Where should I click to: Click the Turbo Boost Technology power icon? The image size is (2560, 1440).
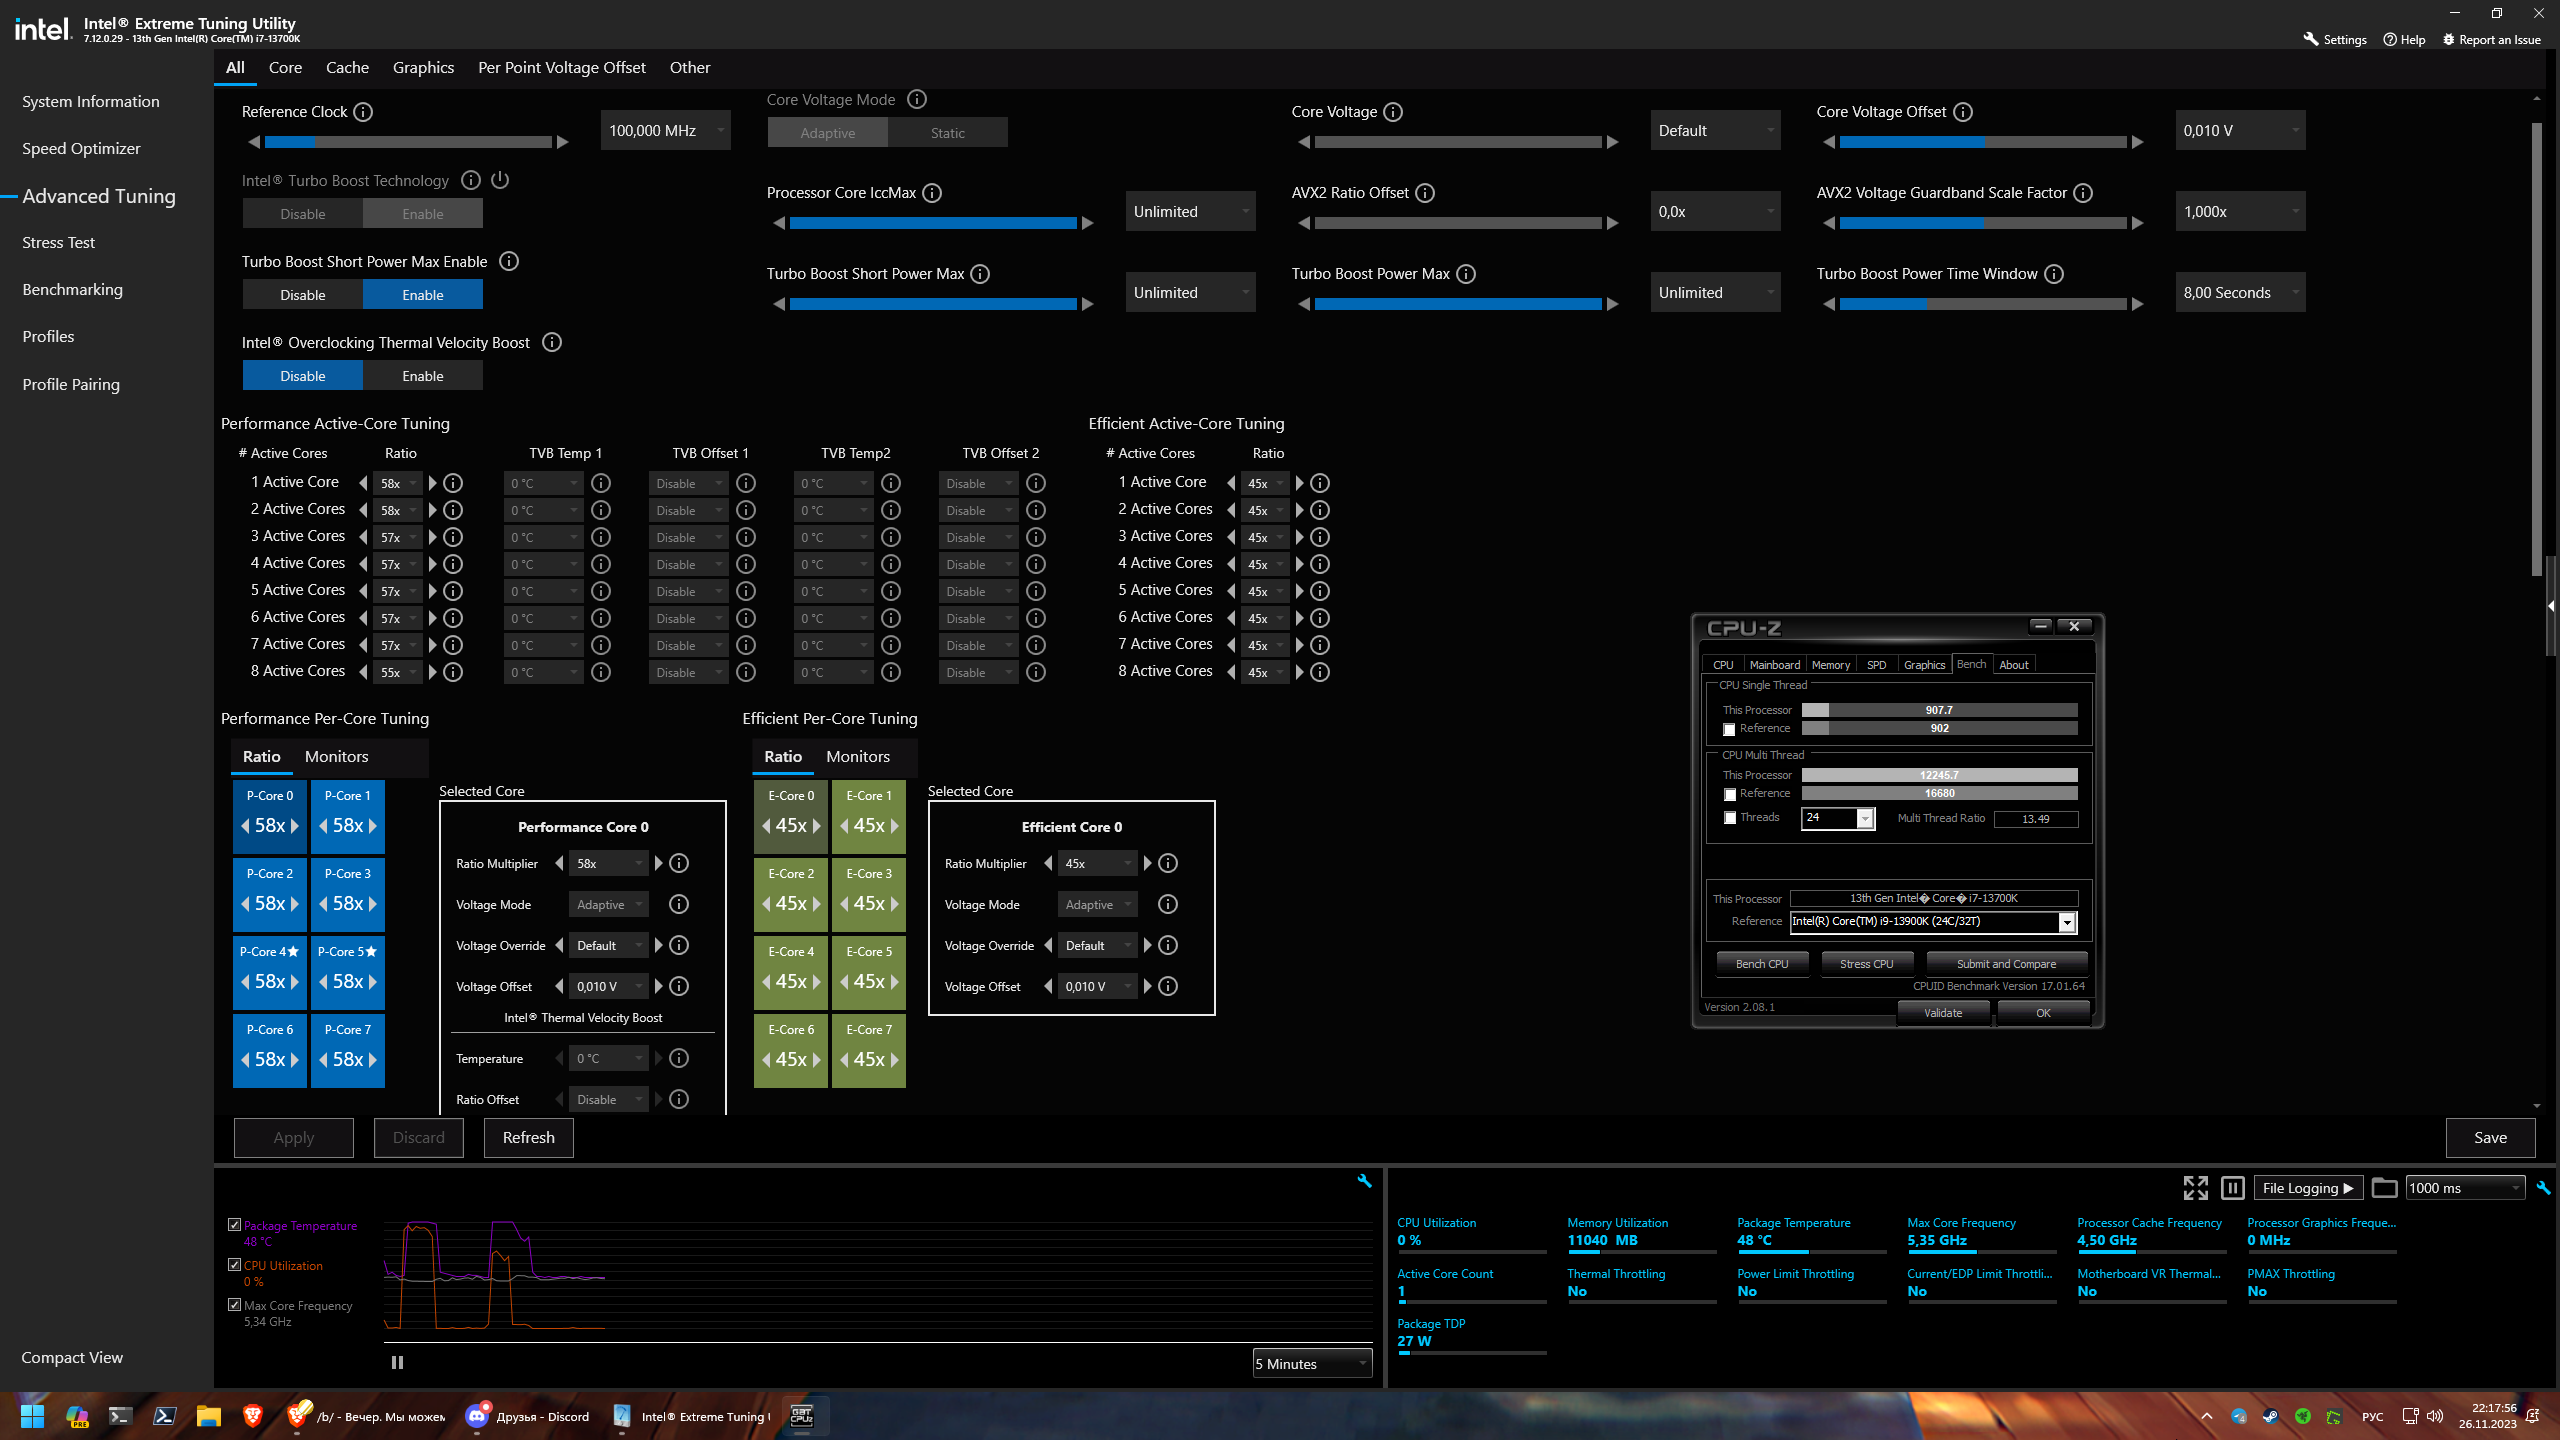500,180
